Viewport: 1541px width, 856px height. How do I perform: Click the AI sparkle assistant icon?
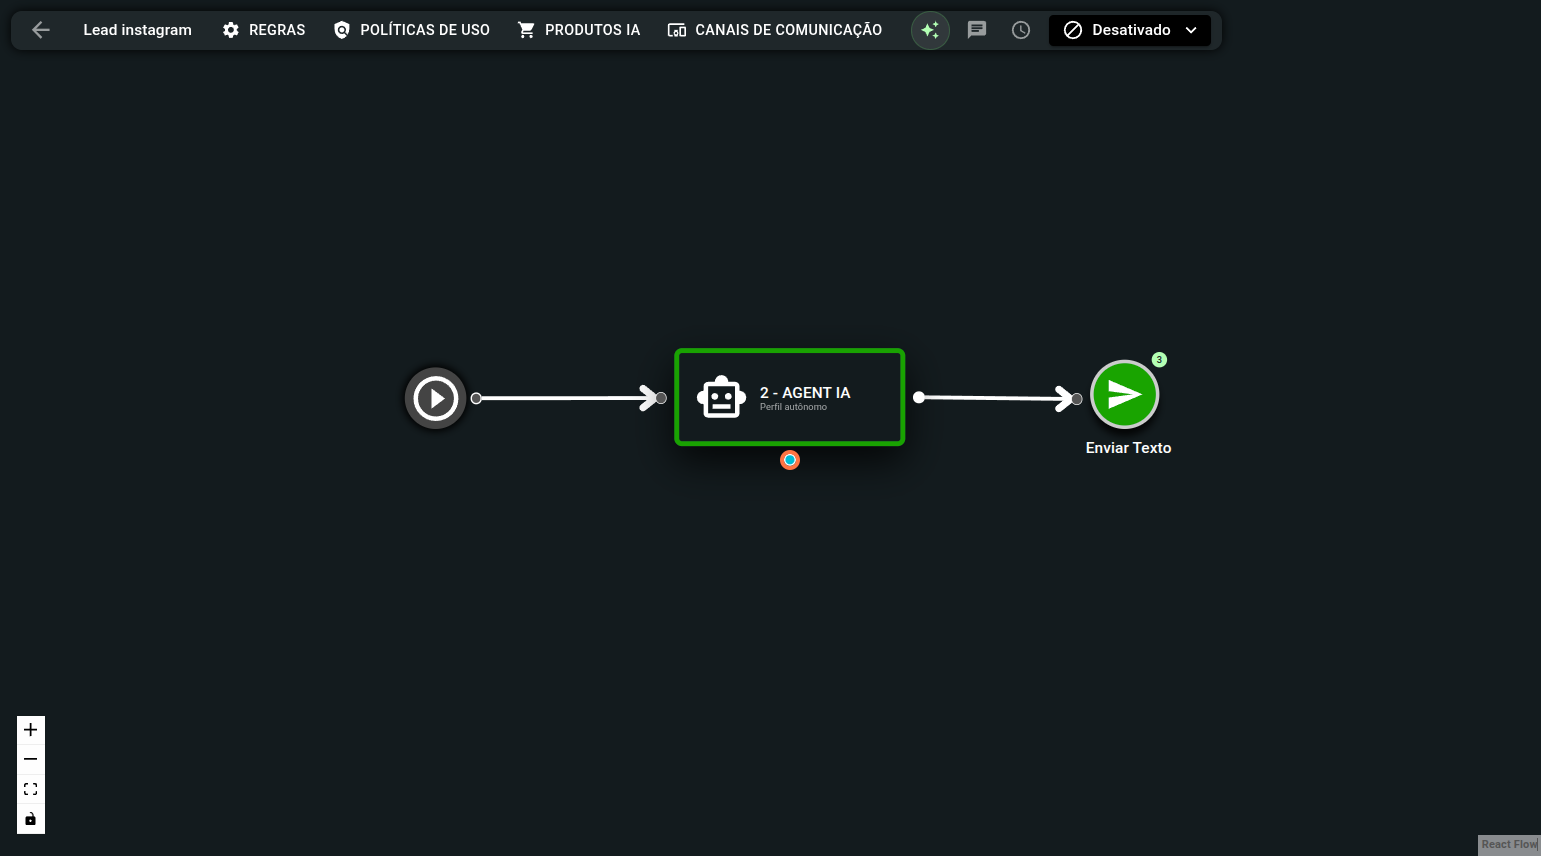tap(930, 30)
